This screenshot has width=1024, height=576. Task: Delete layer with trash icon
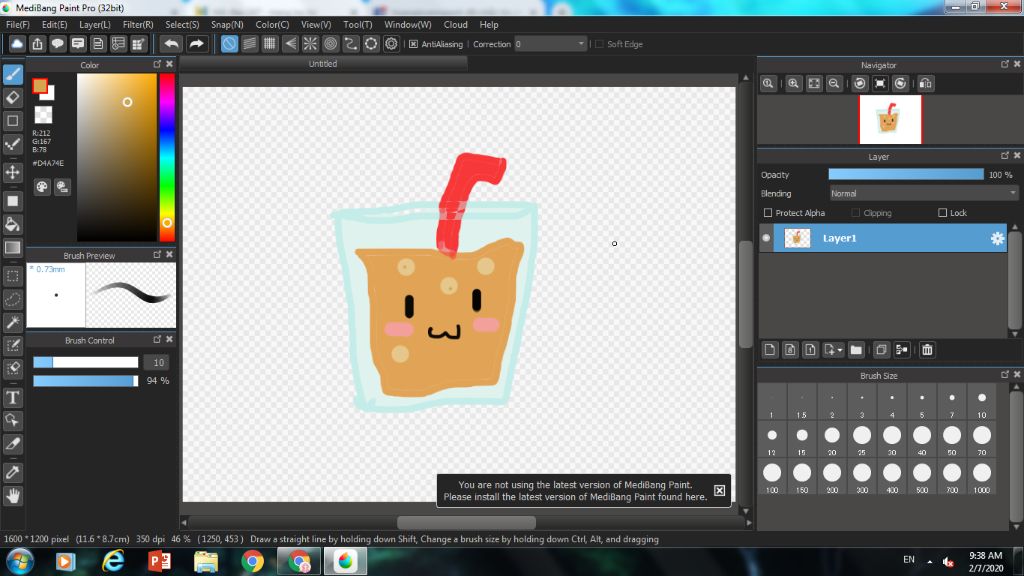(x=927, y=350)
